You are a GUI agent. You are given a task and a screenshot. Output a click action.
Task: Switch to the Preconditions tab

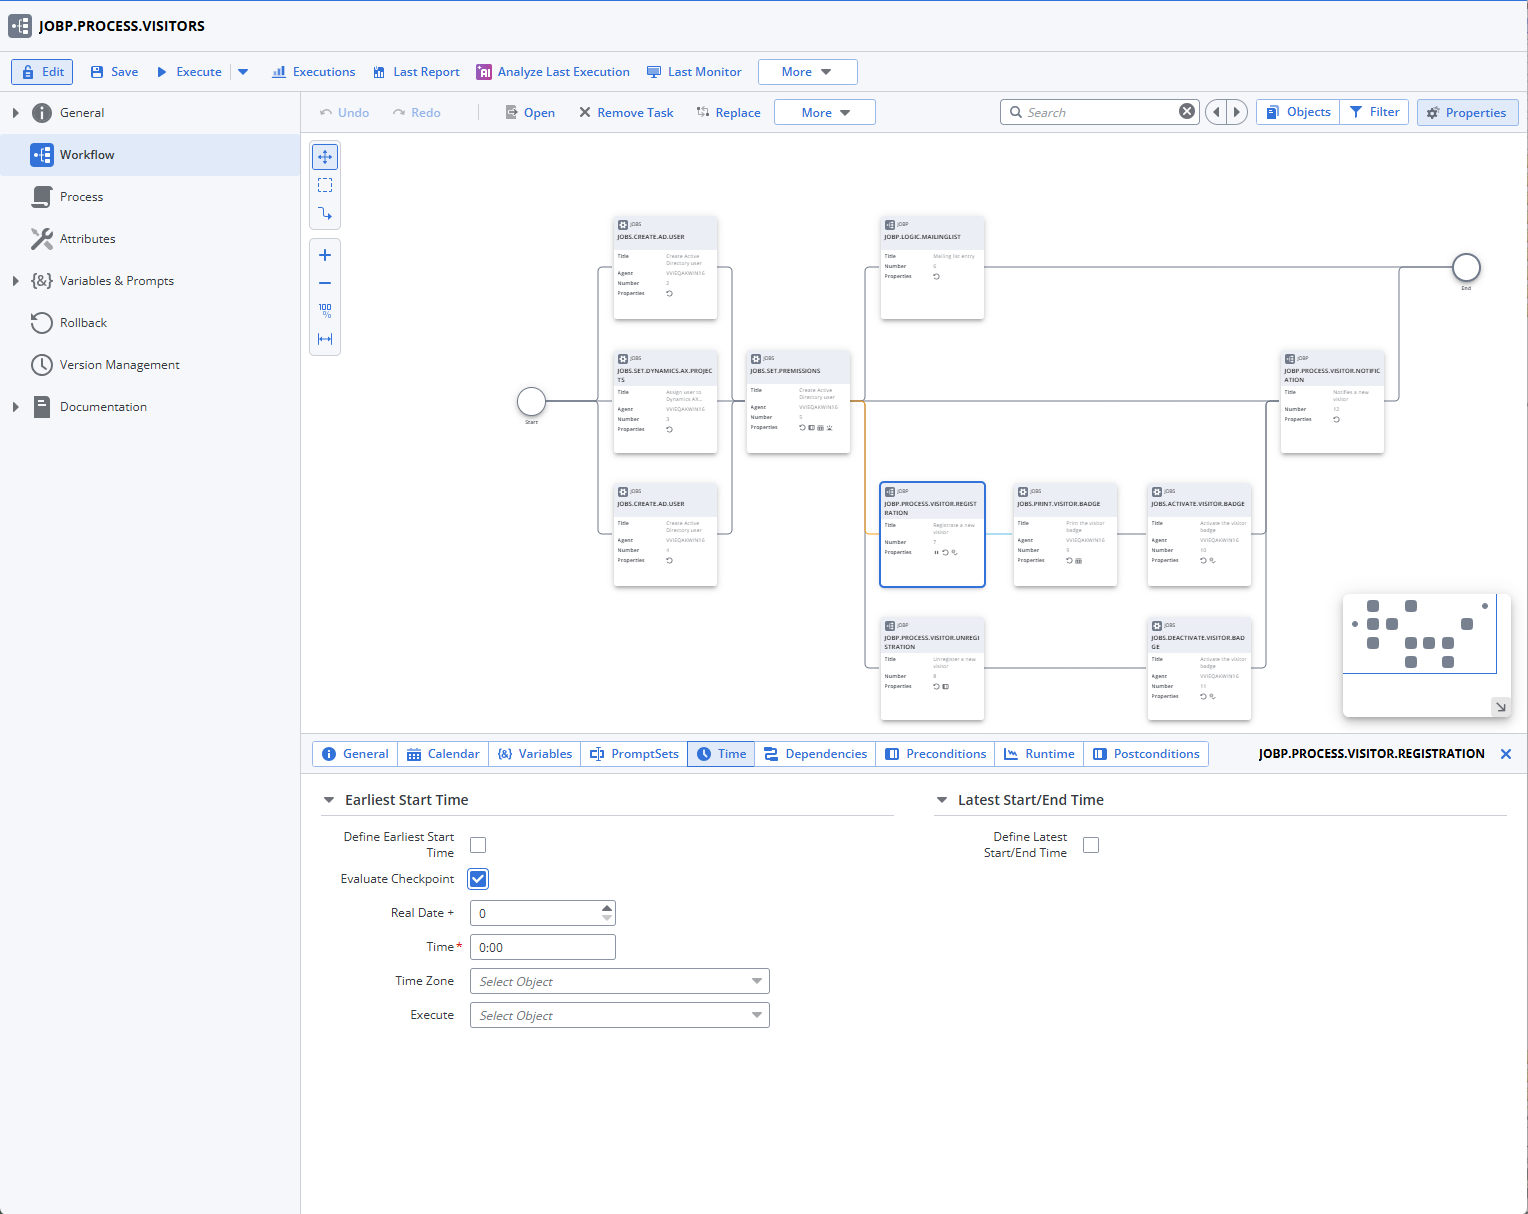click(935, 754)
